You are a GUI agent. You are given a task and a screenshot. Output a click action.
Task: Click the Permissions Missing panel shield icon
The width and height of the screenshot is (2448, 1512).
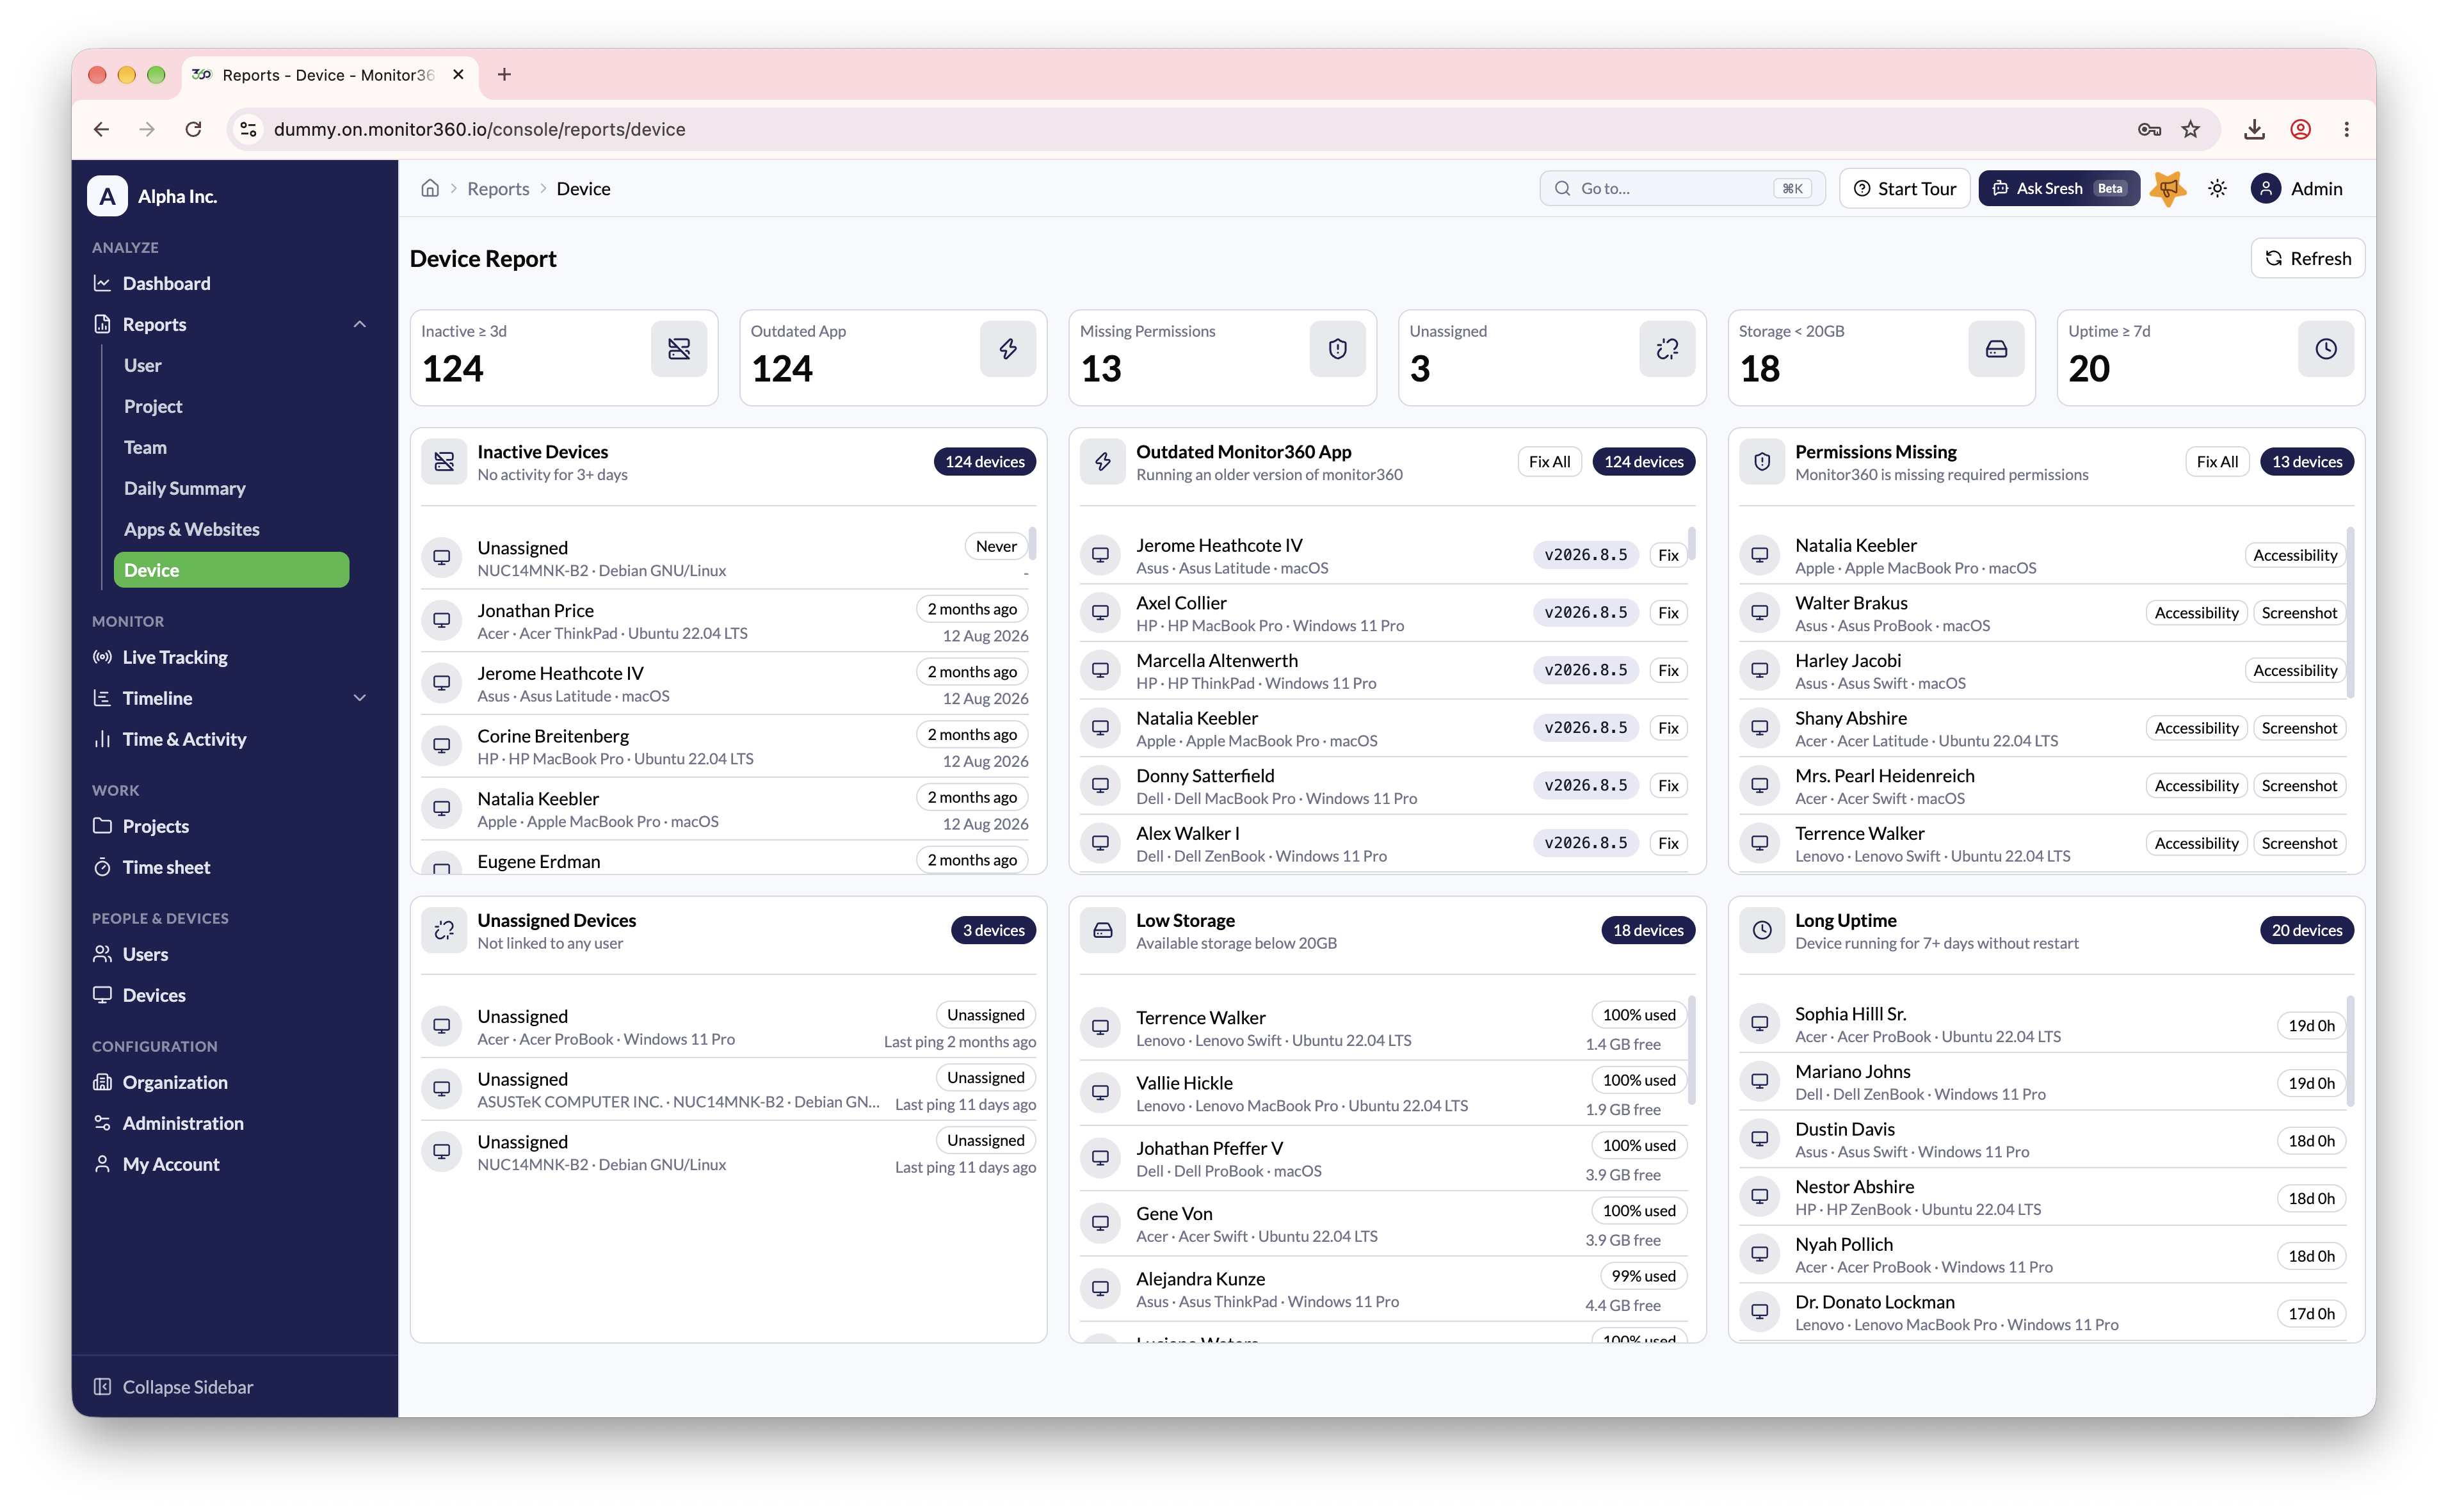1762,461
